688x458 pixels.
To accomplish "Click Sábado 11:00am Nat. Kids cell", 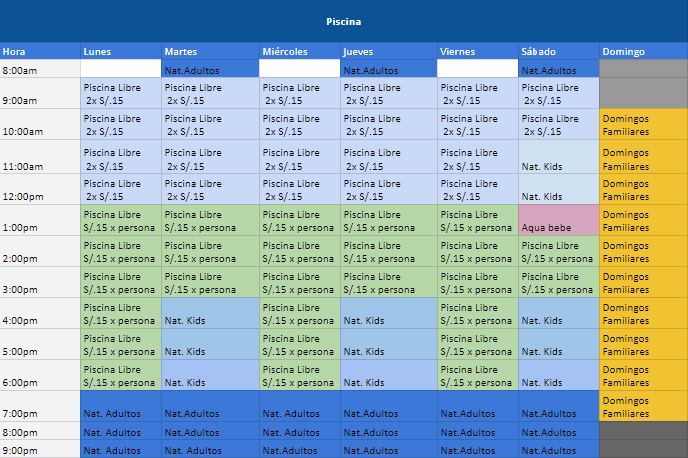I will [559, 157].
